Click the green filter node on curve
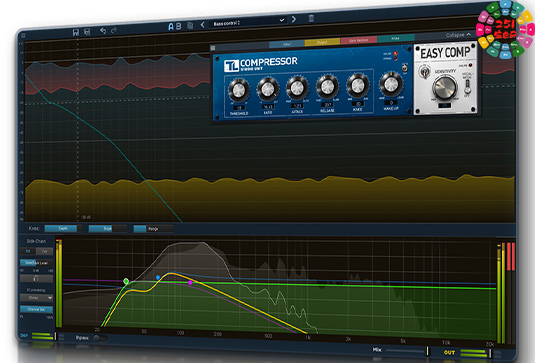 point(126,281)
